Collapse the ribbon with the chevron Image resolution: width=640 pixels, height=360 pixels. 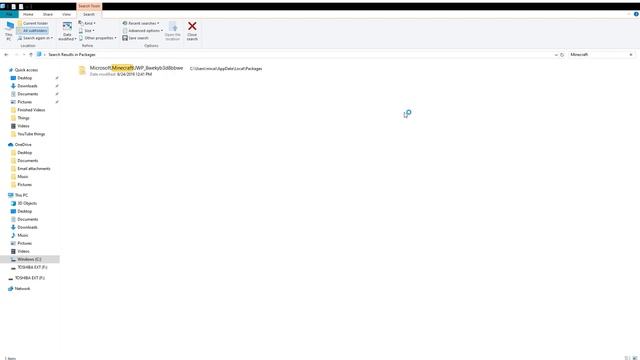pyautogui.click(x=629, y=14)
